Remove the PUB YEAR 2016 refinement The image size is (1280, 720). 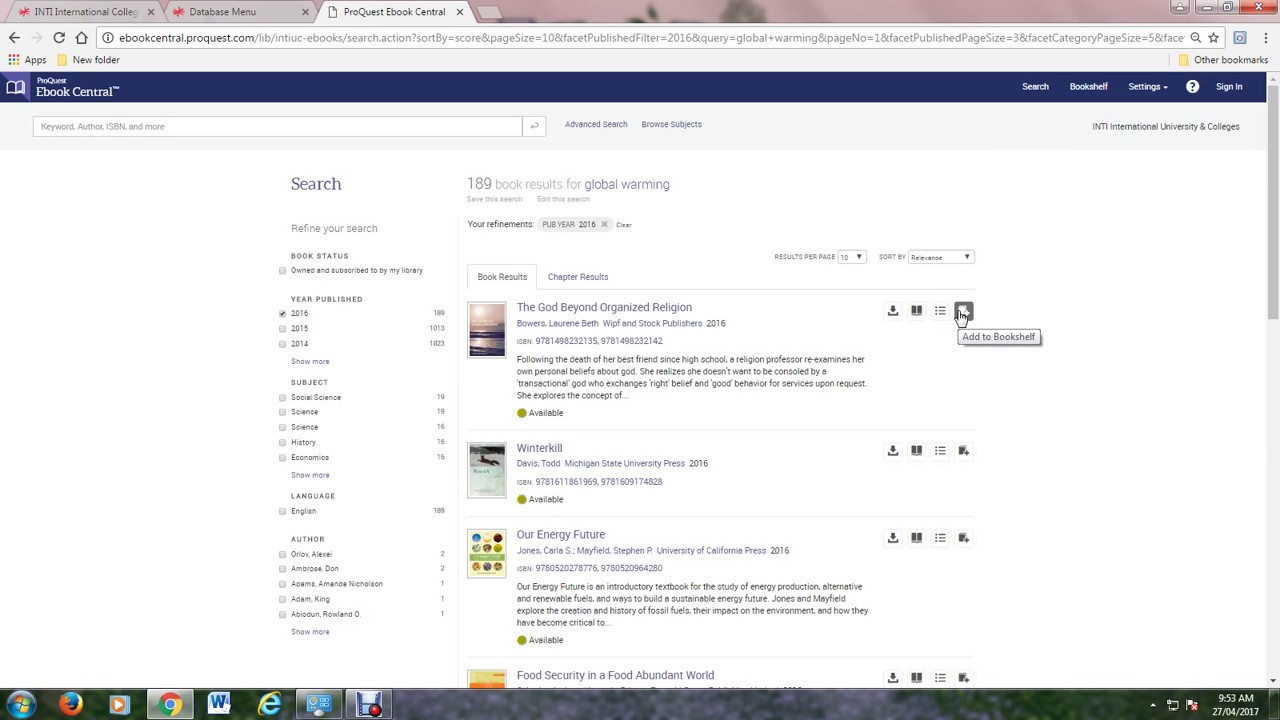click(x=604, y=225)
